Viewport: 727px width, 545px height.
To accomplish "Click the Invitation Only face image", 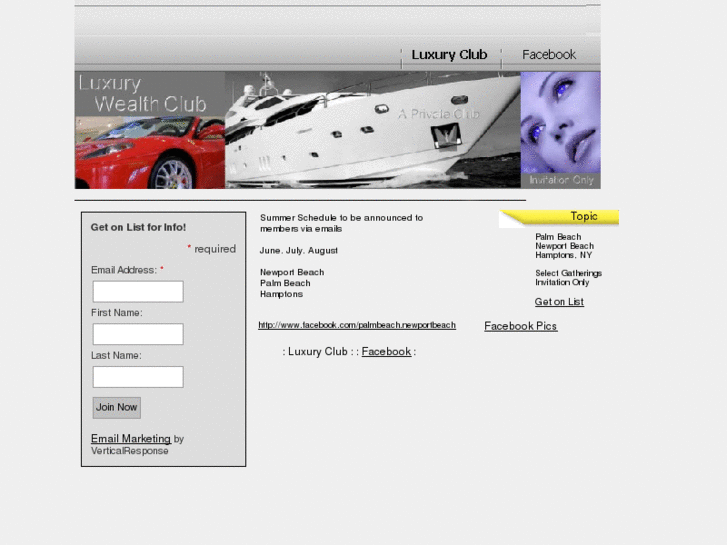I will 561,130.
